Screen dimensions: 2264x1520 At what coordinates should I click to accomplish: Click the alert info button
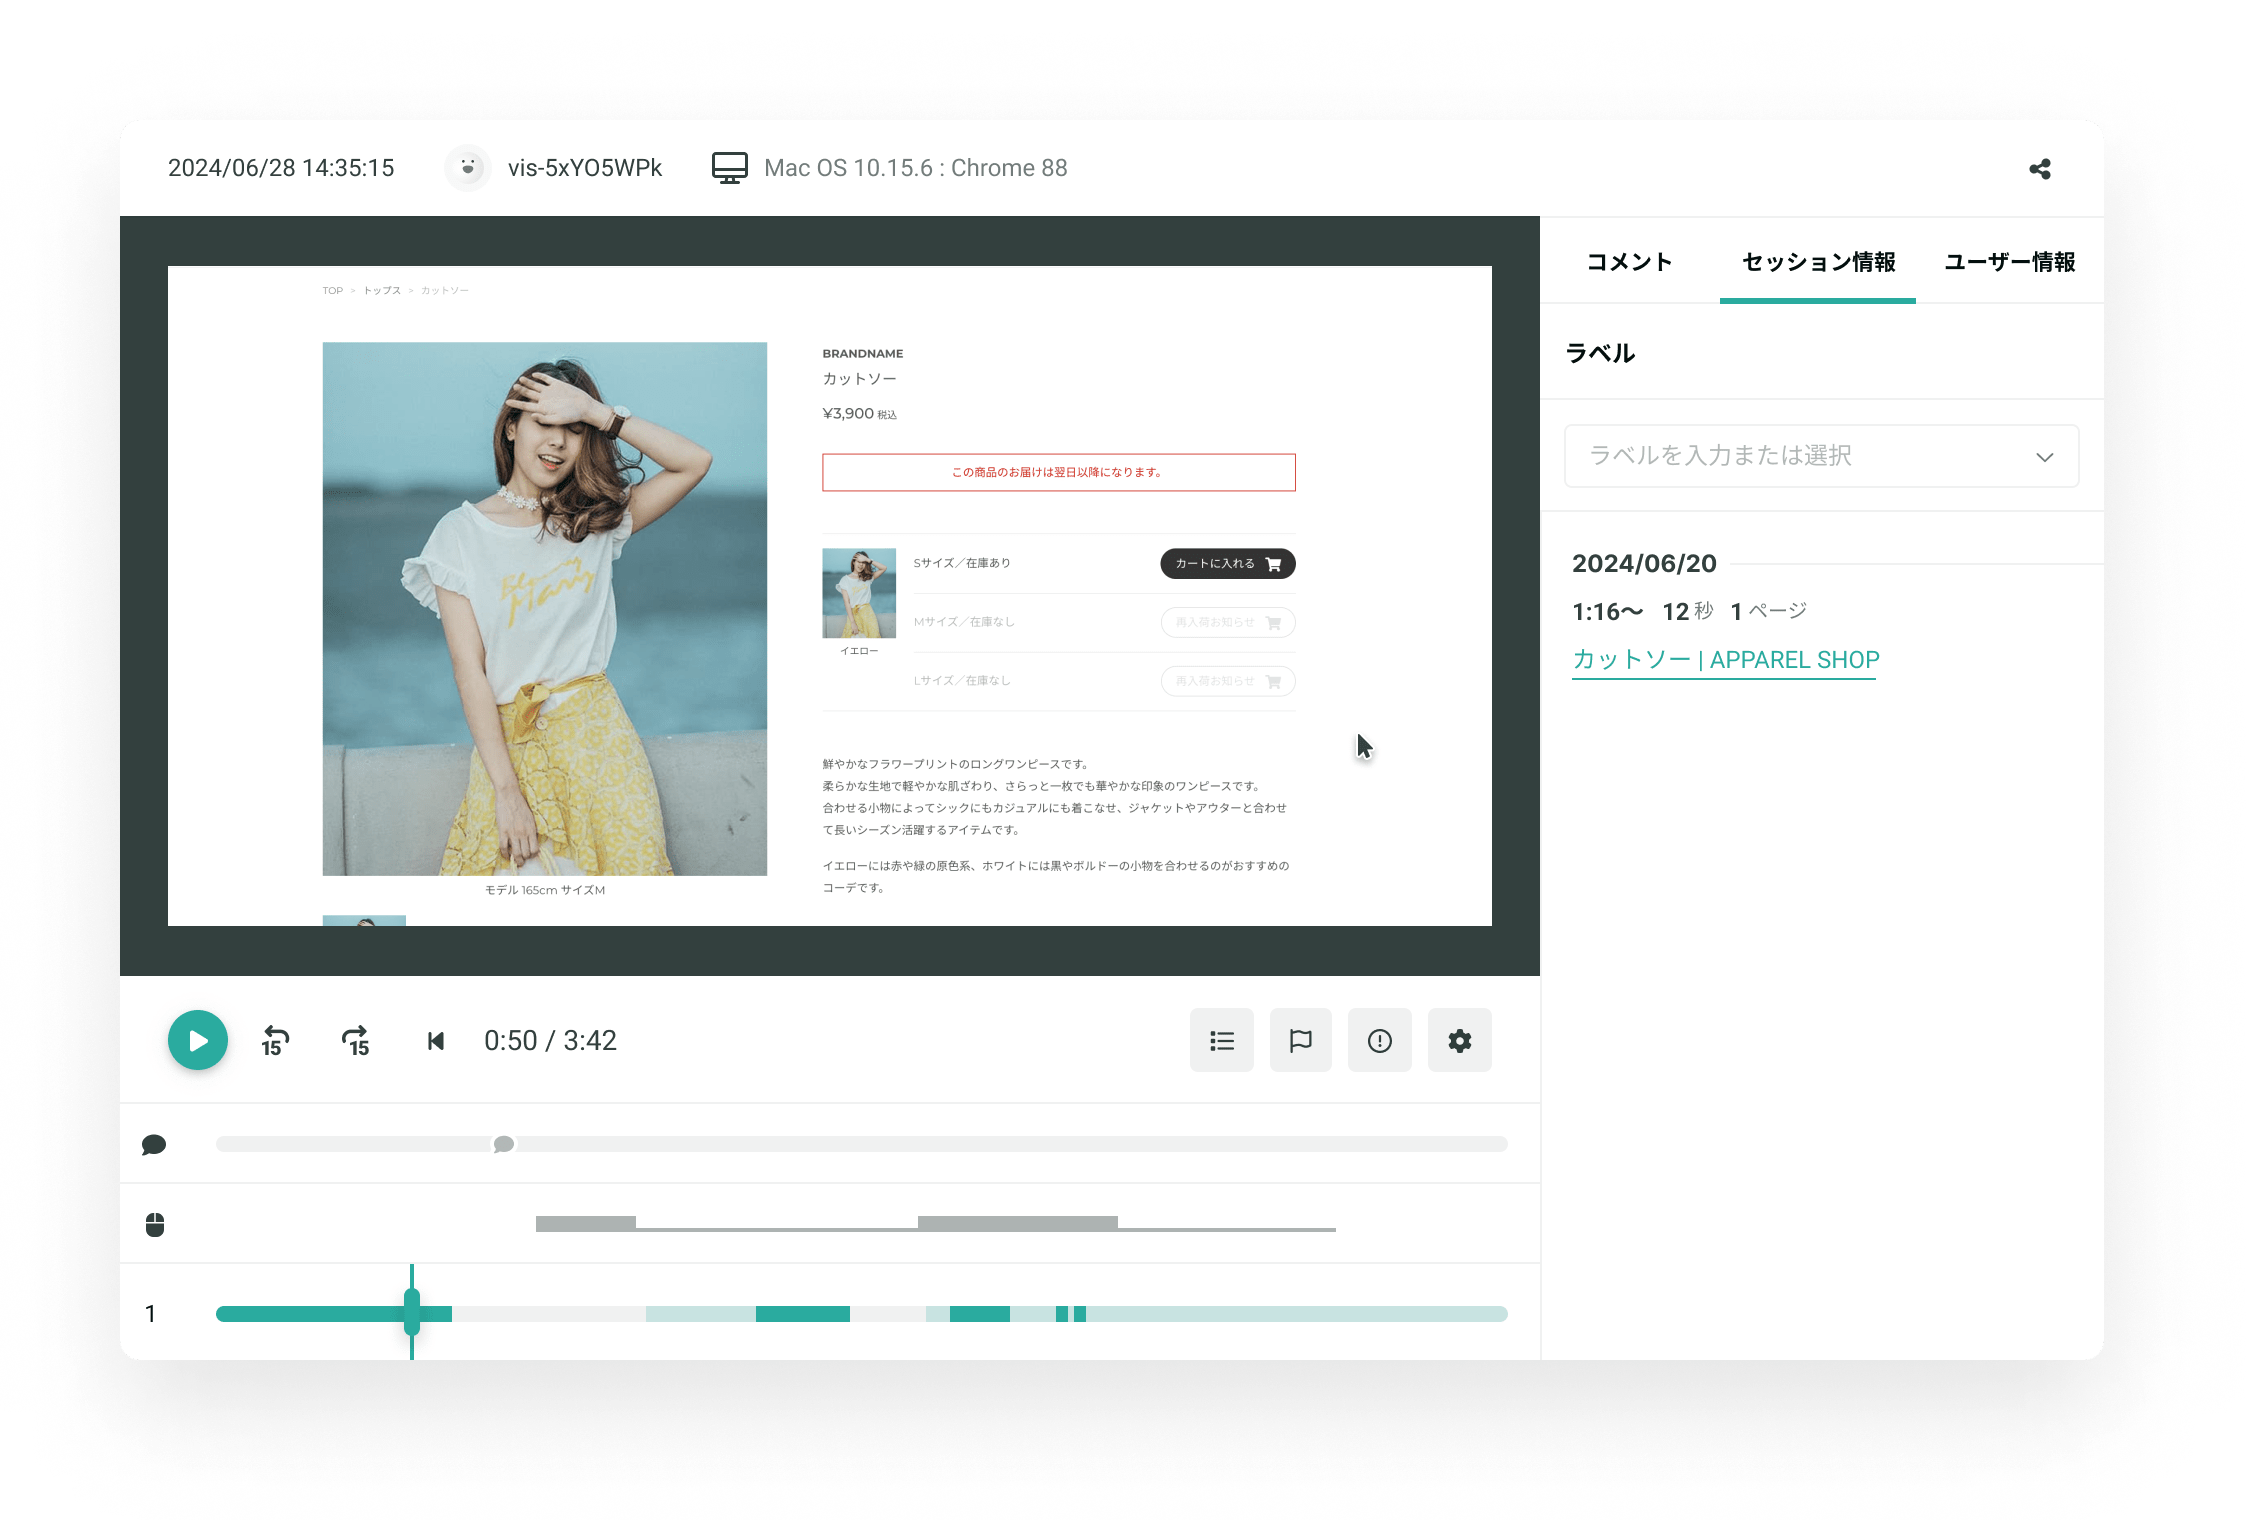click(x=1379, y=1041)
